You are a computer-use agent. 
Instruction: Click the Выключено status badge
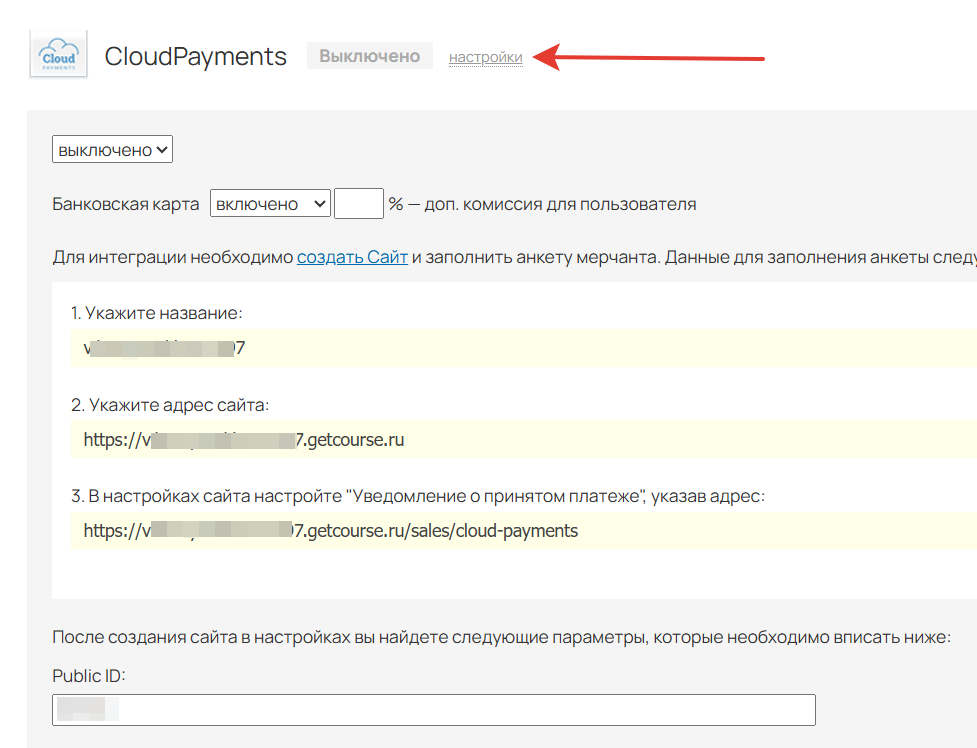point(369,56)
